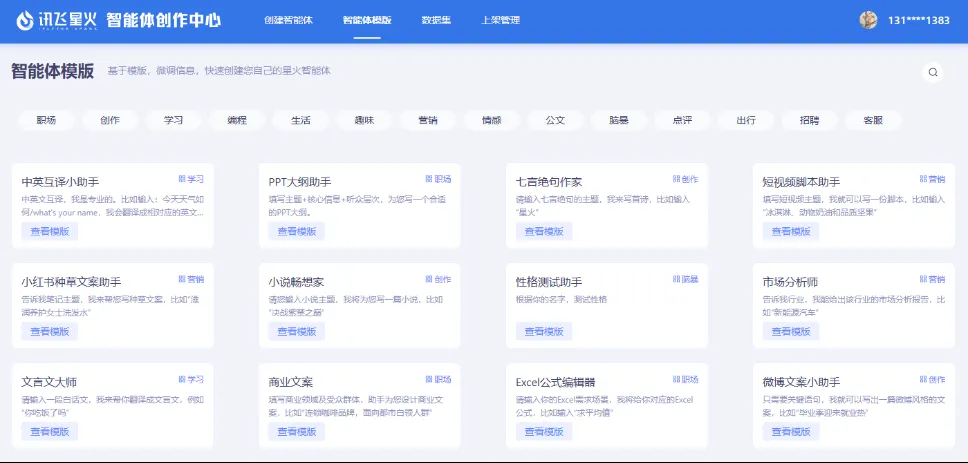
Task: Click the 职场 tag icon on PPT大纲助手
Action: tap(429, 180)
